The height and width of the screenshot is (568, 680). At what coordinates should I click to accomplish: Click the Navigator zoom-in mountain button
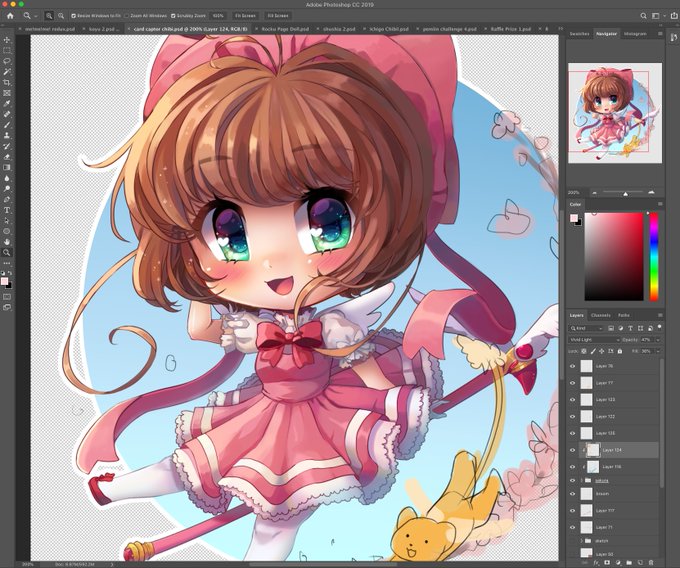tap(651, 193)
